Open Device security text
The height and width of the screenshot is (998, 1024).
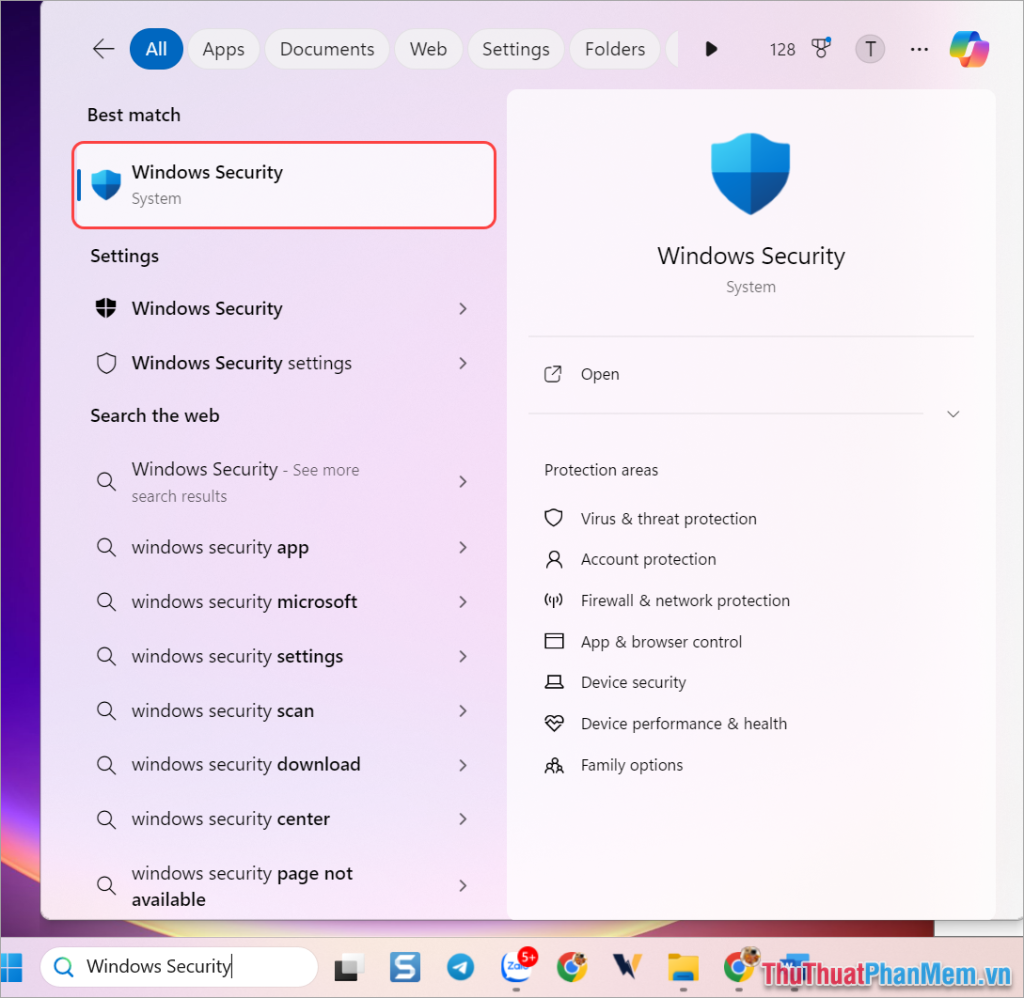pos(633,683)
